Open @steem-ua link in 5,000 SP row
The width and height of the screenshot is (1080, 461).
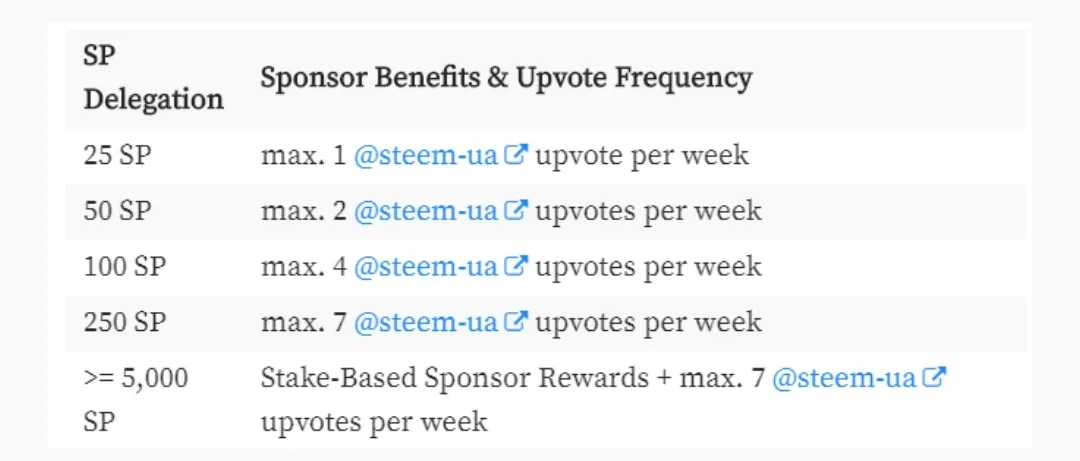tap(859, 378)
